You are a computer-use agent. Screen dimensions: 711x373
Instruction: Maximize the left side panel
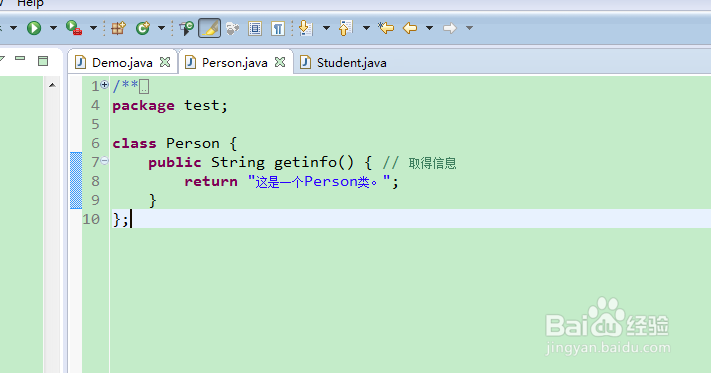pyautogui.click(x=43, y=61)
